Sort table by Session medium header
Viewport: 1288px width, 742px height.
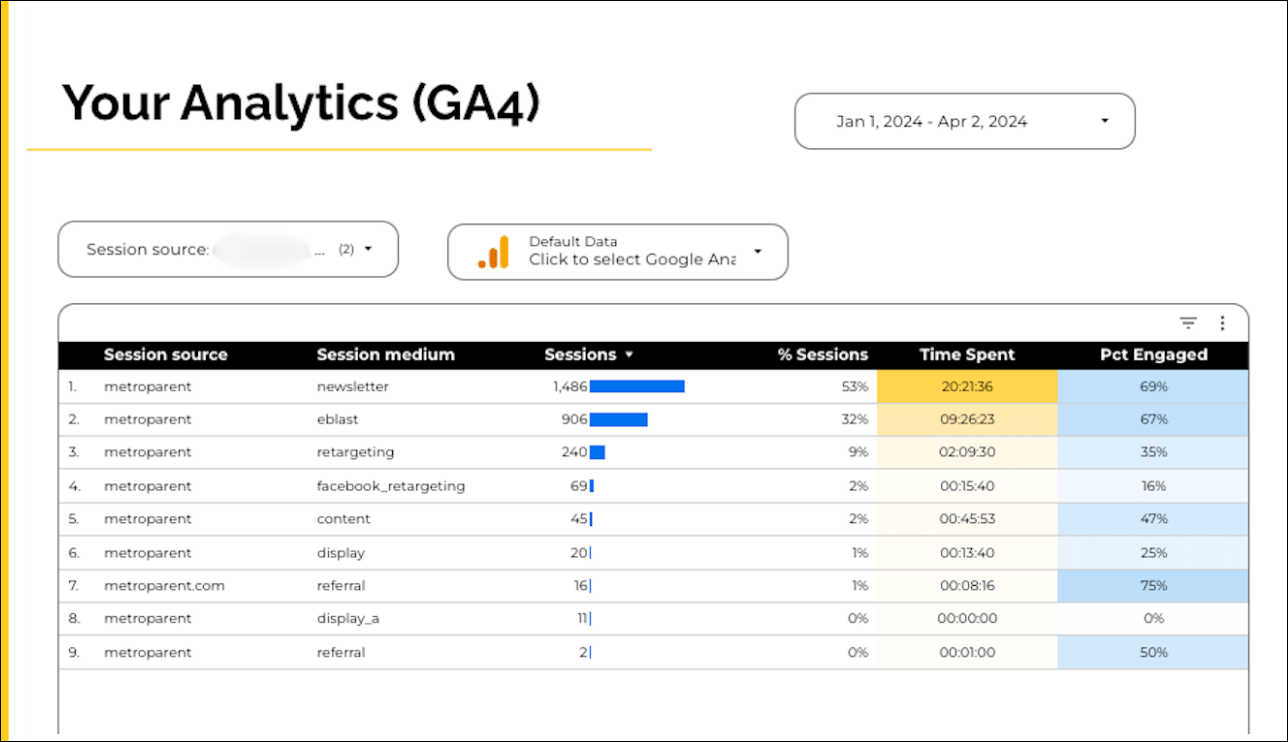385,354
